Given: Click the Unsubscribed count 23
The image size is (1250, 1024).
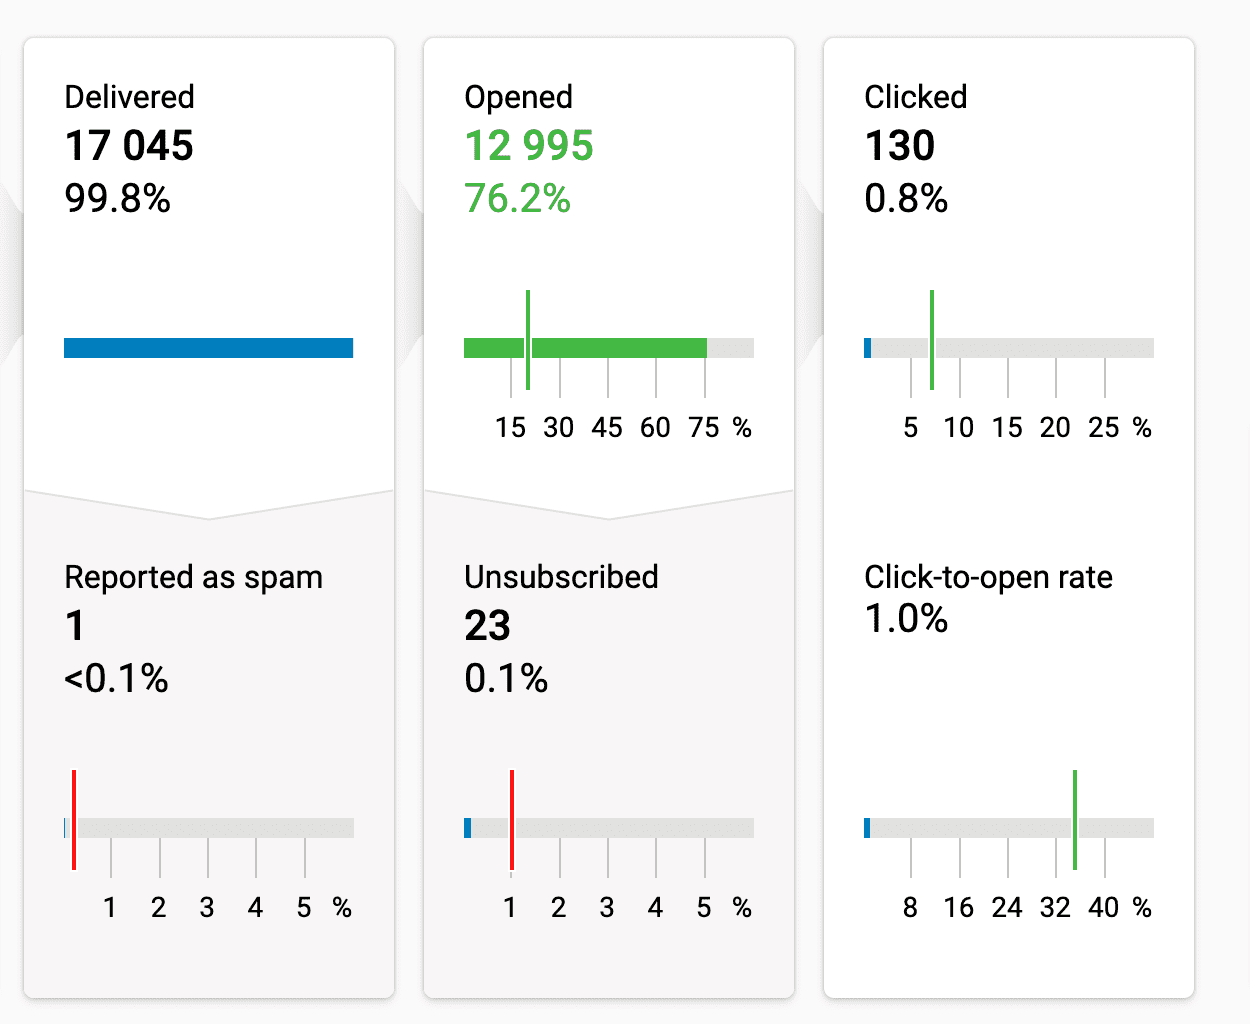Looking at the screenshot, I should coord(488,626).
